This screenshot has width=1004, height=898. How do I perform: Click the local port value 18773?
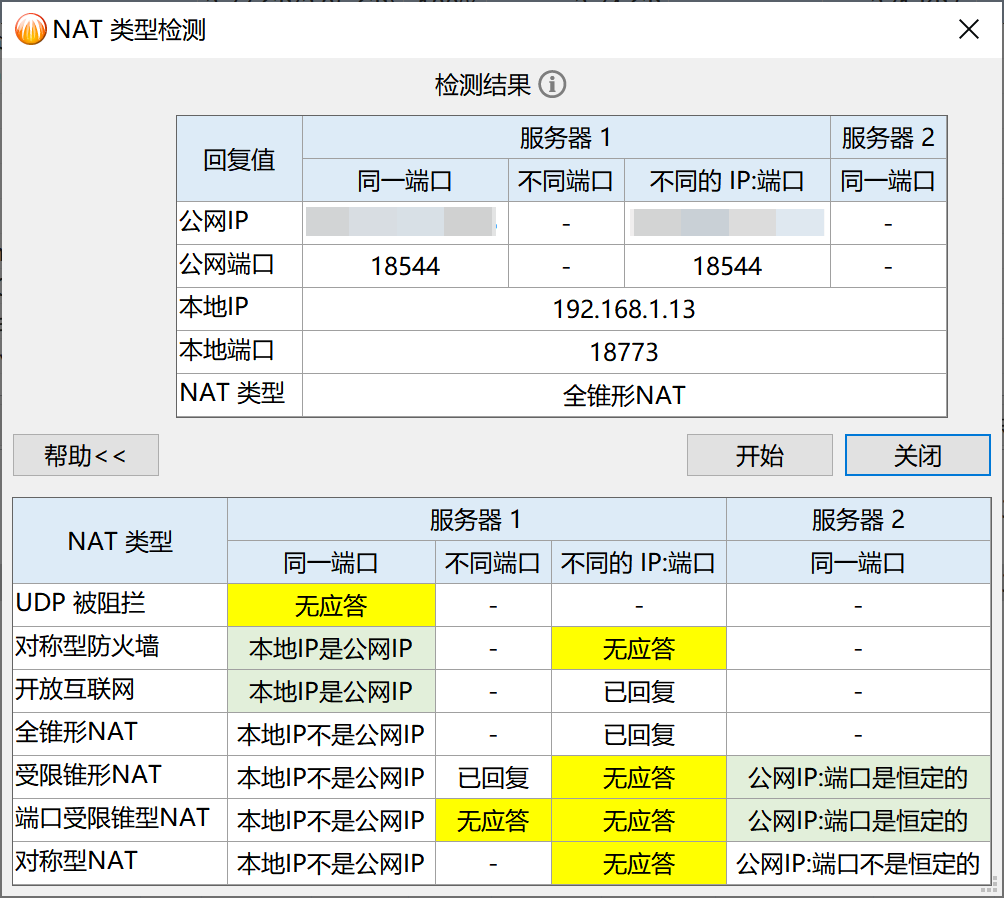click(x=624, y=352)
